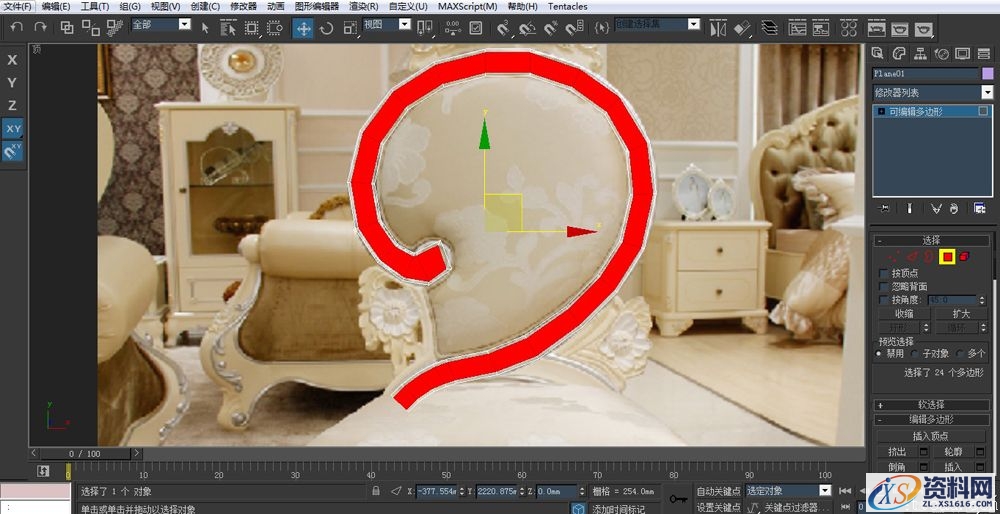Click the Pin Stack icon
The height and width of the screenshot is (514, 1000).
pos(884,208)
